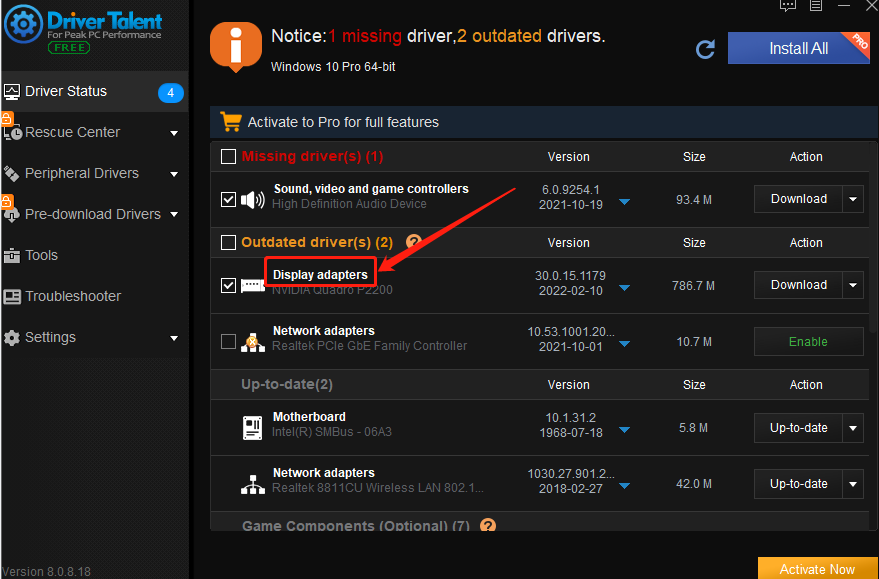Click Activate to Pro for full features
The height and width of the screenshot is (579, 879).
point(343,122)
